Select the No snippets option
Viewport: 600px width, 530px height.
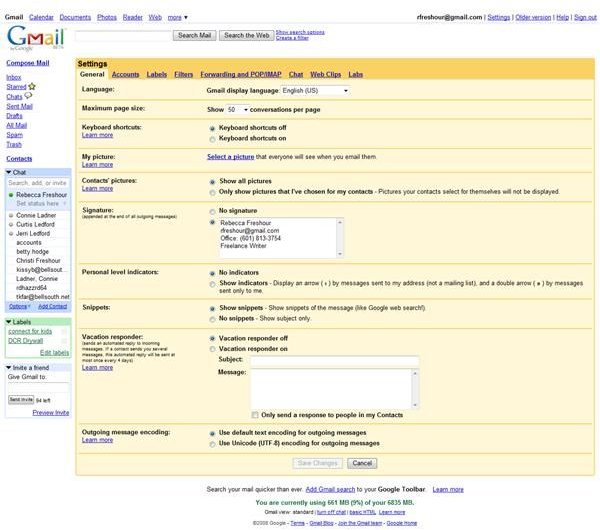(212, 319)
